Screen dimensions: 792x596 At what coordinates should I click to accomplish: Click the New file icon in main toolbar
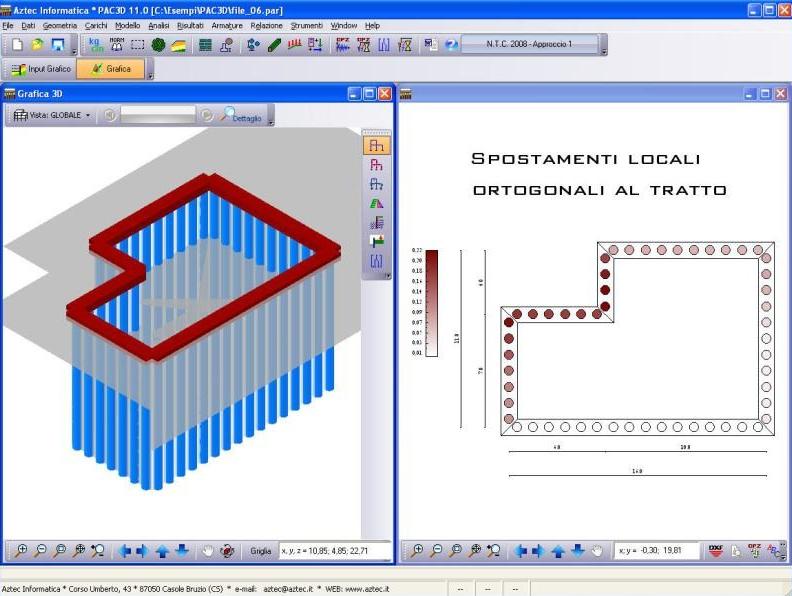tap(17, 45)
